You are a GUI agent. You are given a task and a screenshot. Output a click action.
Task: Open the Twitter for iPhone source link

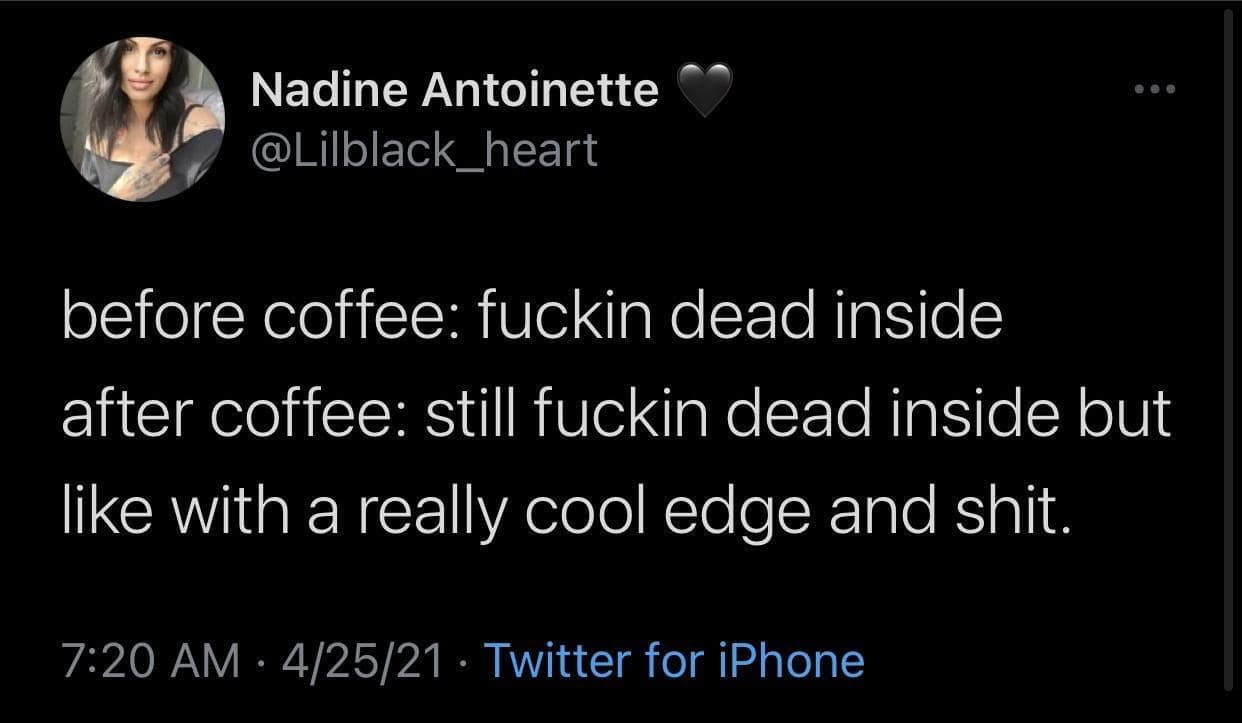pyautogui.click(x=673, y=661)
